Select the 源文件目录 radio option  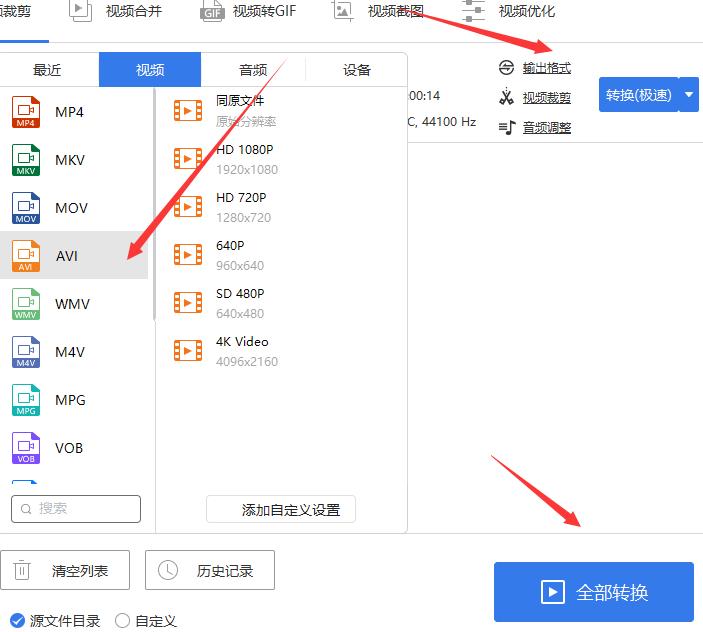(x=17, y=621)
